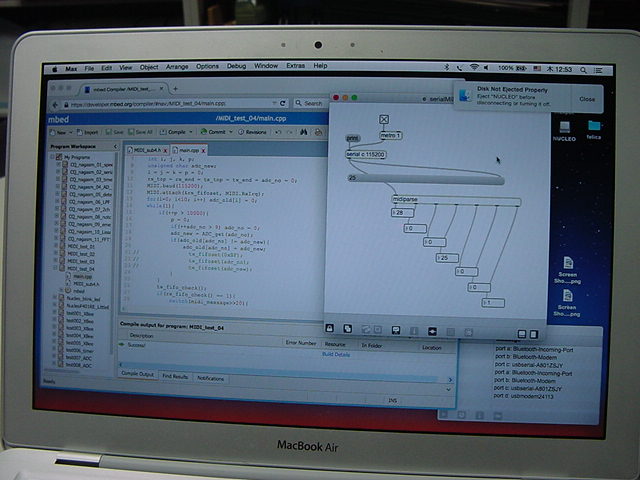Select the NUCLEO drive desktop icon
Viewport: 640px width, 480px height.
click(564, 131)
